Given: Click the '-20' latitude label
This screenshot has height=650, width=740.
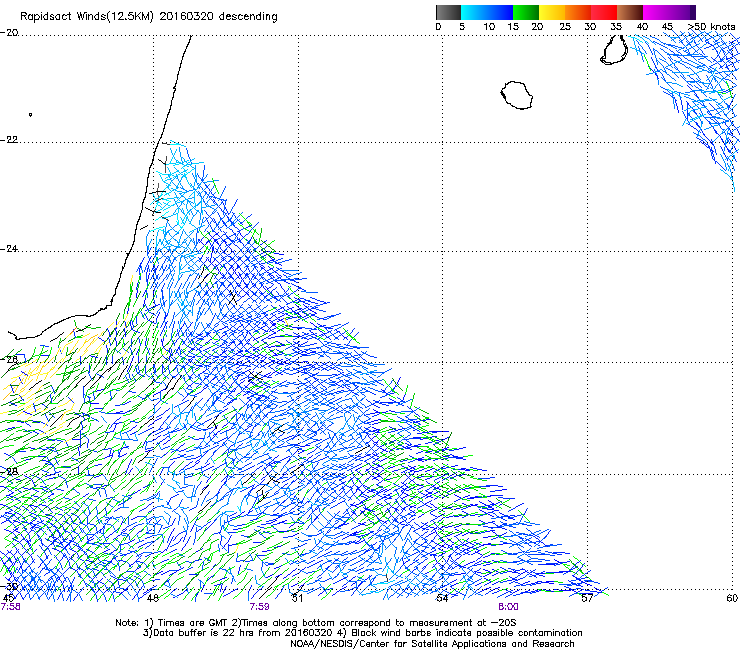Looking at the screenshot, I should coord(9,33).
